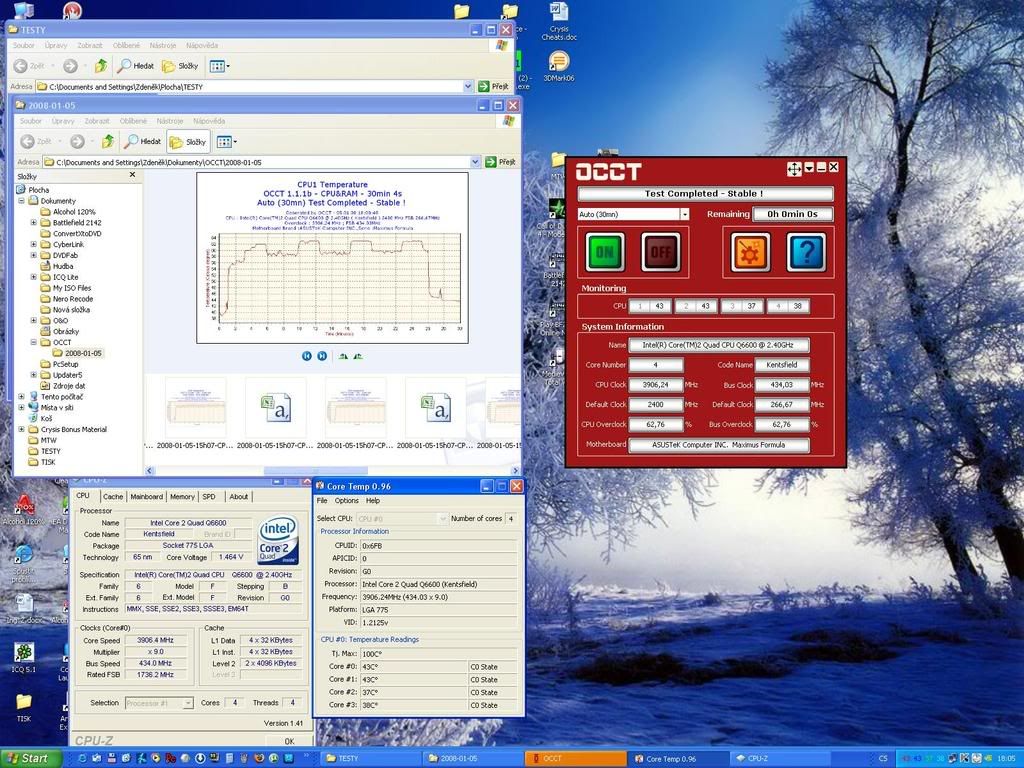Open the OCCT title bar down-arrow menu
This screenshot has width=1024, height=768.
coord(809,168)
